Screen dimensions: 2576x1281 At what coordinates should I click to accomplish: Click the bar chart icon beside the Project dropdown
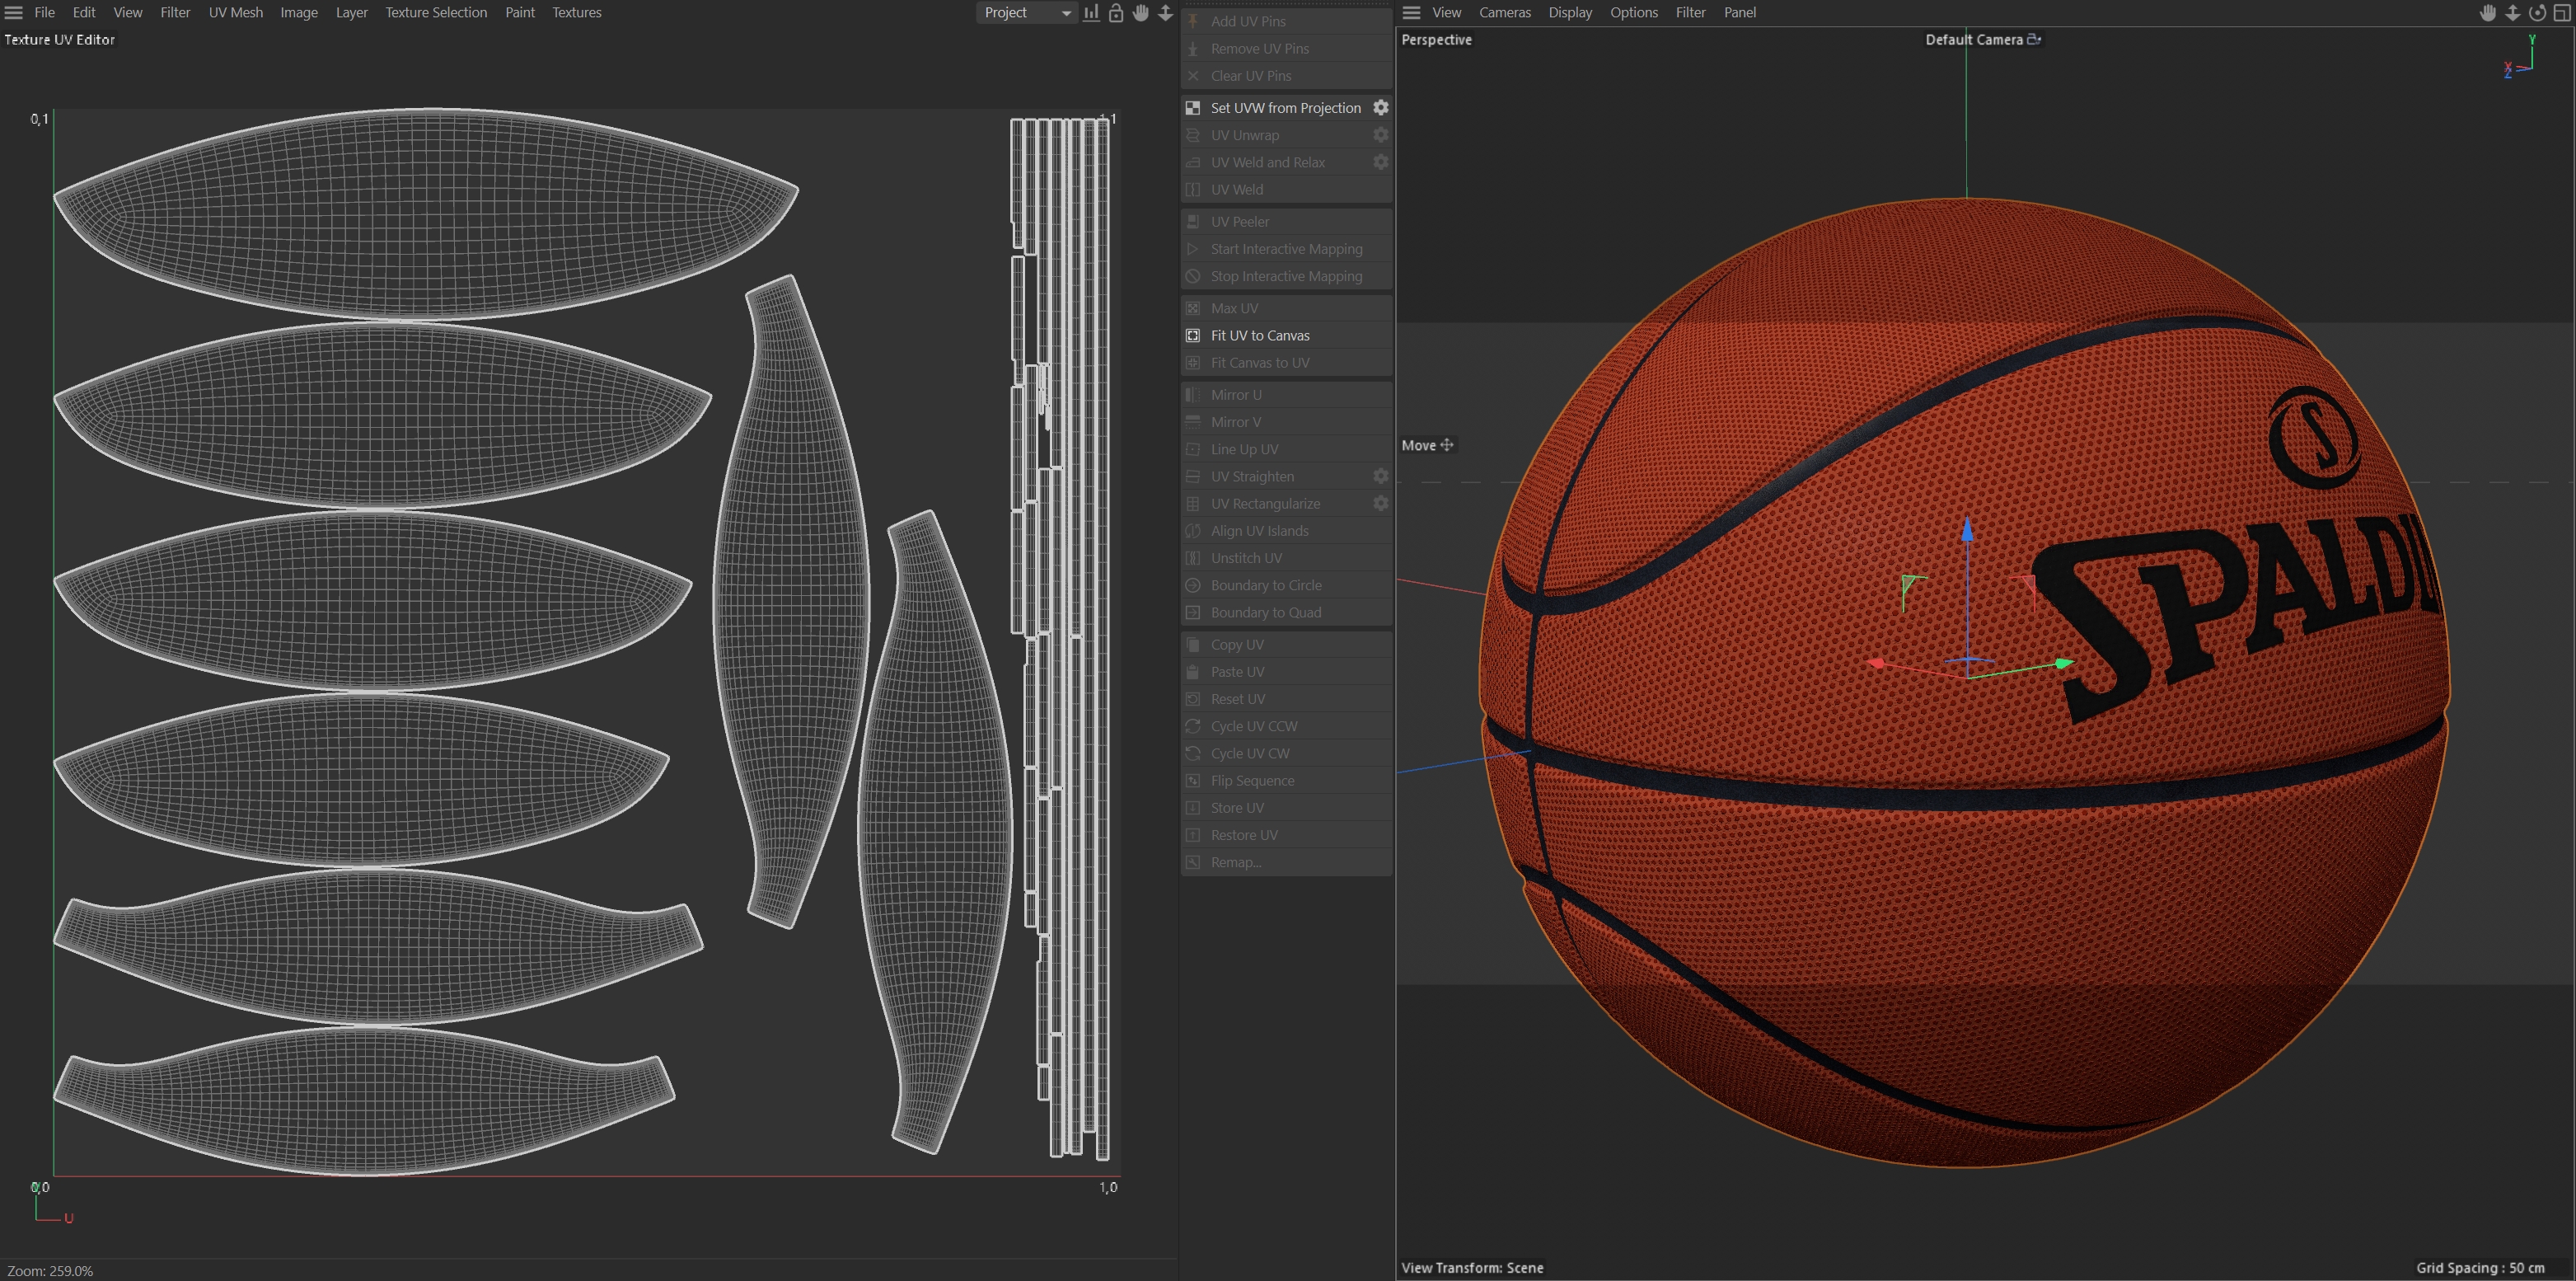1091,13
